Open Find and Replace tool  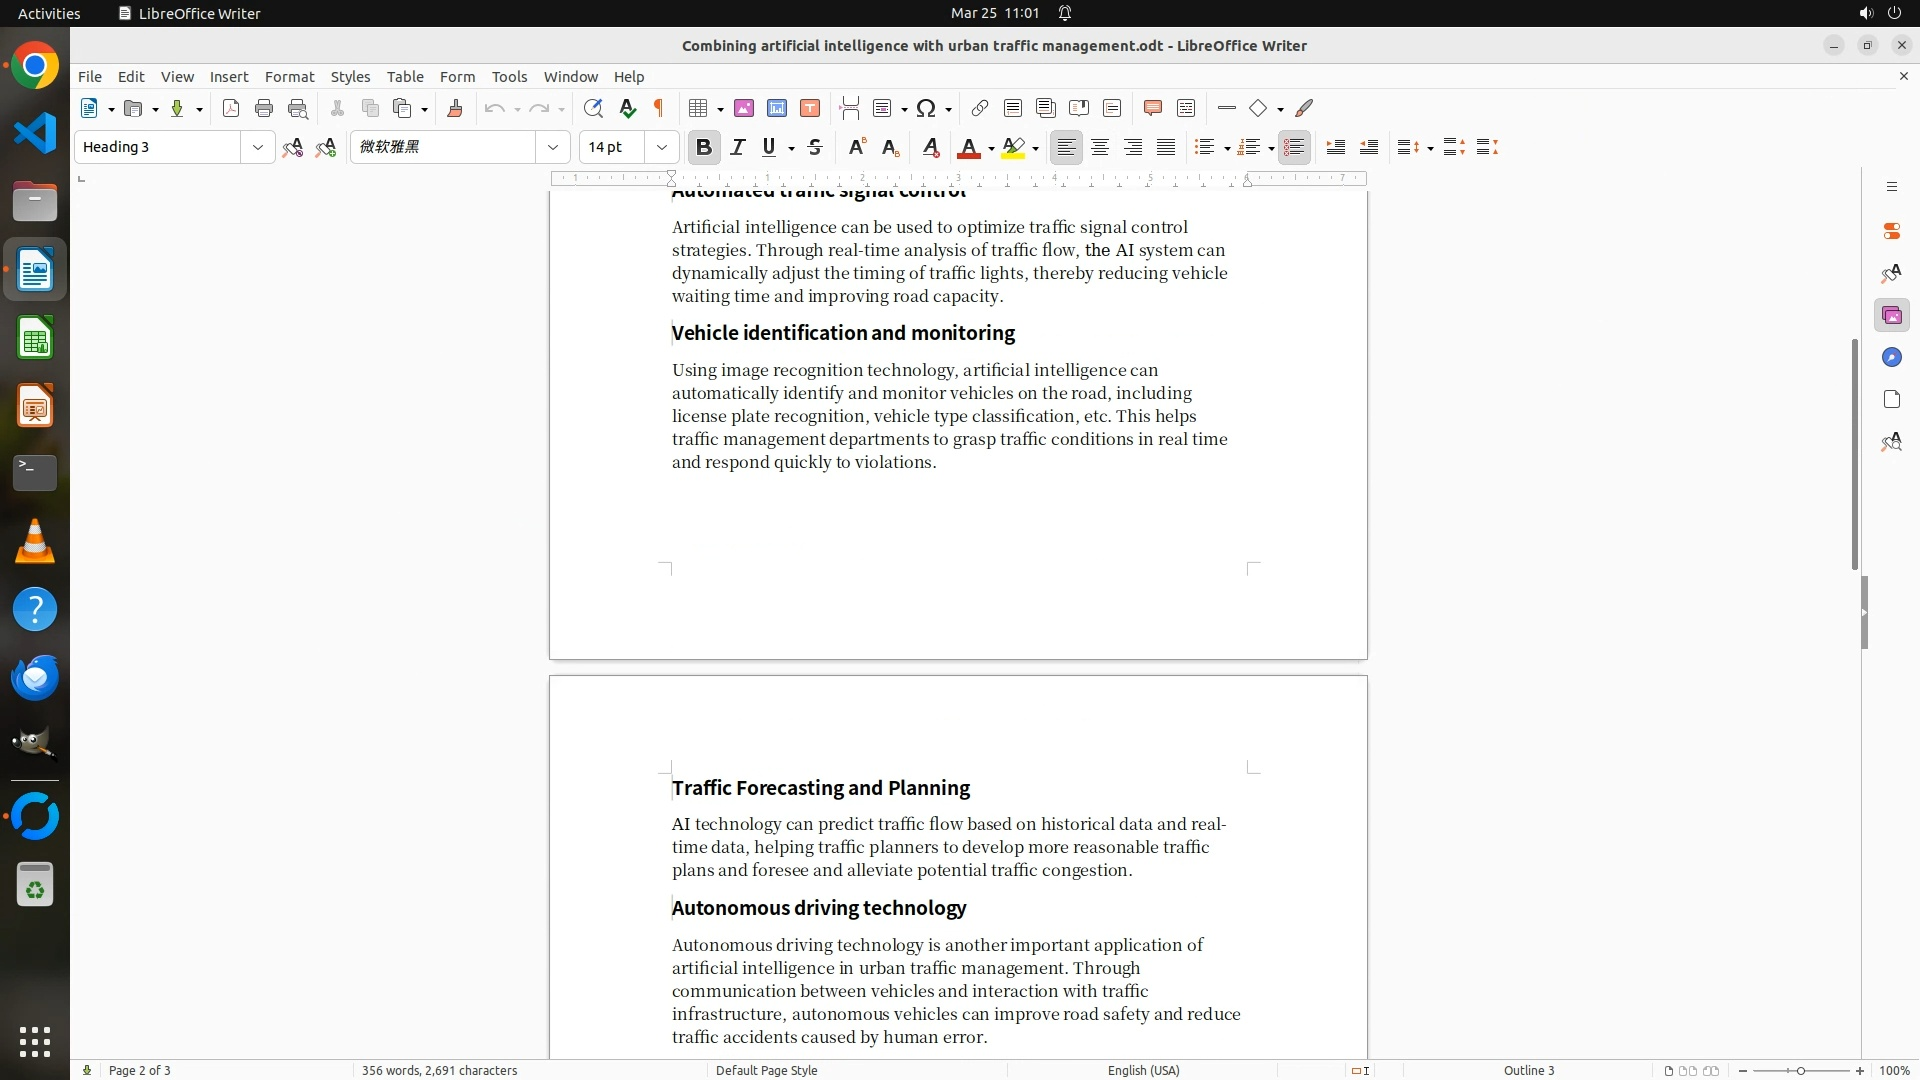[593, 109]
